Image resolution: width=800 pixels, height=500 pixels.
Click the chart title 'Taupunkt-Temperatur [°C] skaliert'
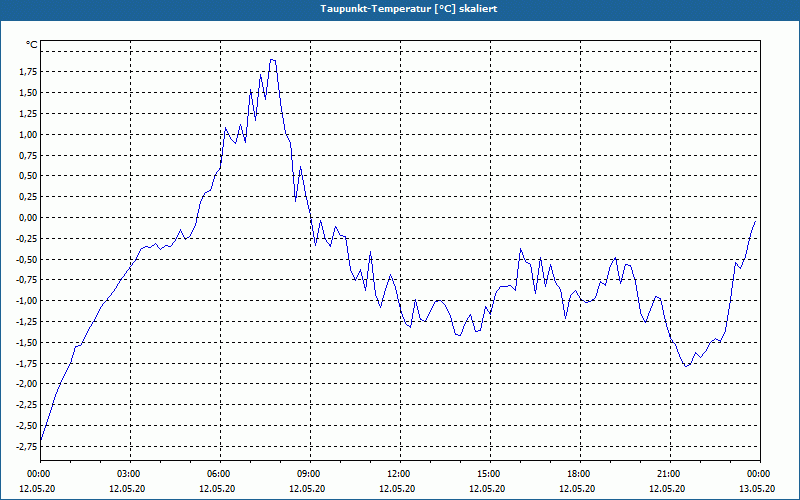[409, 9]
